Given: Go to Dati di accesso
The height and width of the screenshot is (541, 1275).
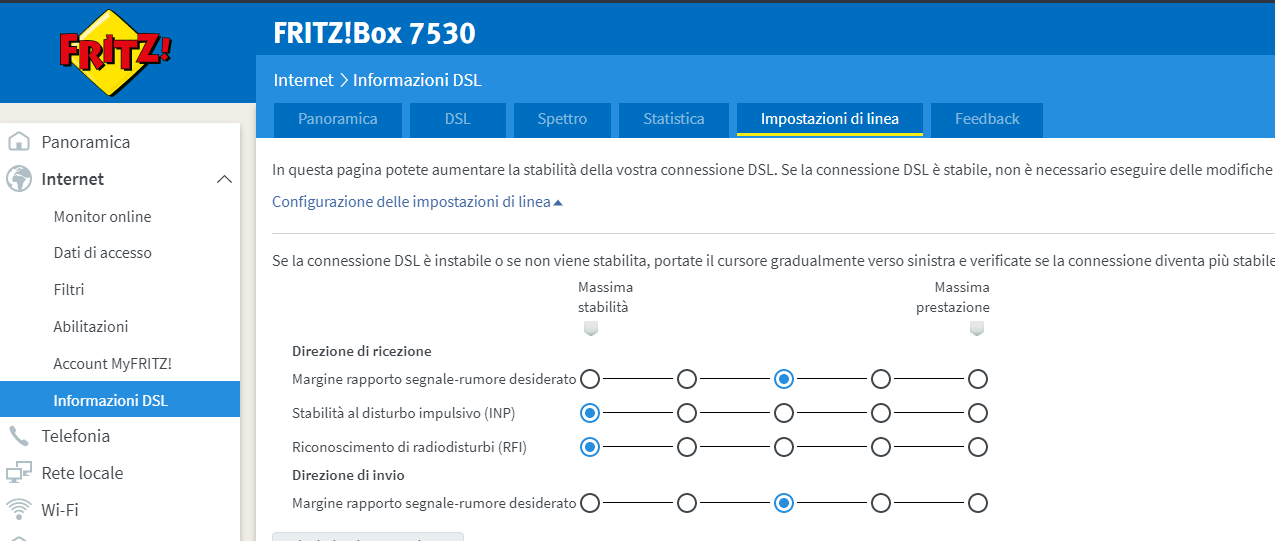Looking at the screenshot, I should pyautogui.click(x=102, y=253).
